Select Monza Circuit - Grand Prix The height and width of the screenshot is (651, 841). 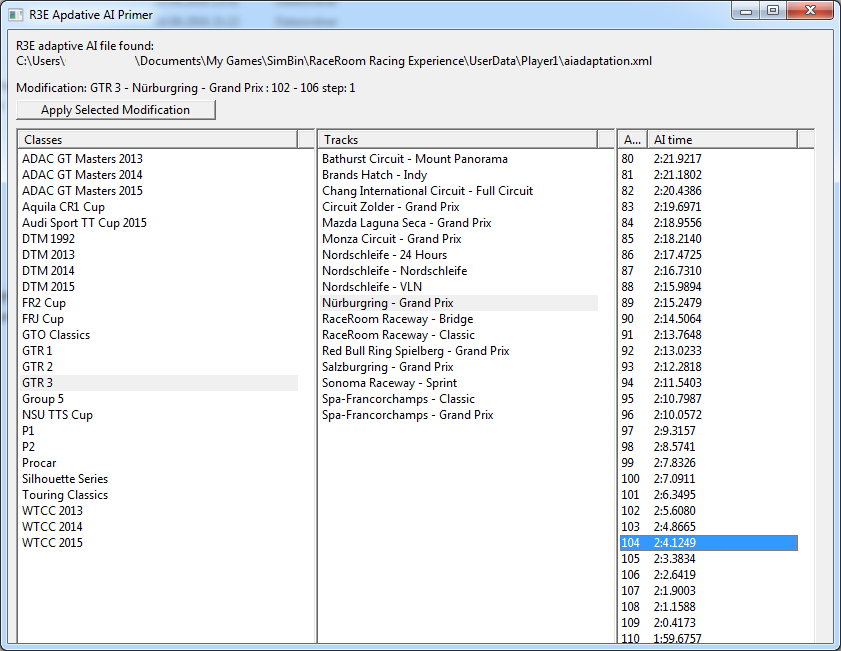459,239
